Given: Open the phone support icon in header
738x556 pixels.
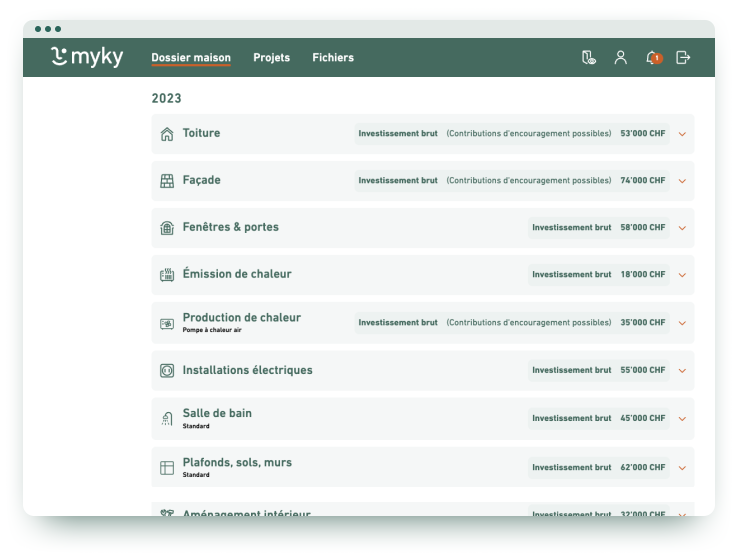Looking at the screenshot, I should 589,57.
